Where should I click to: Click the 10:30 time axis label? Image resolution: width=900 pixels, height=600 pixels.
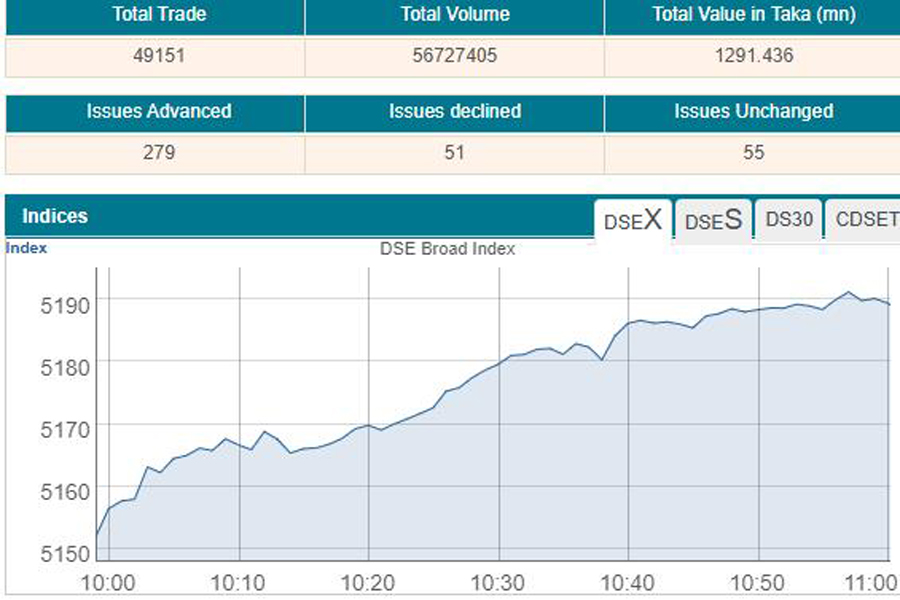click(x=498, y=583)
